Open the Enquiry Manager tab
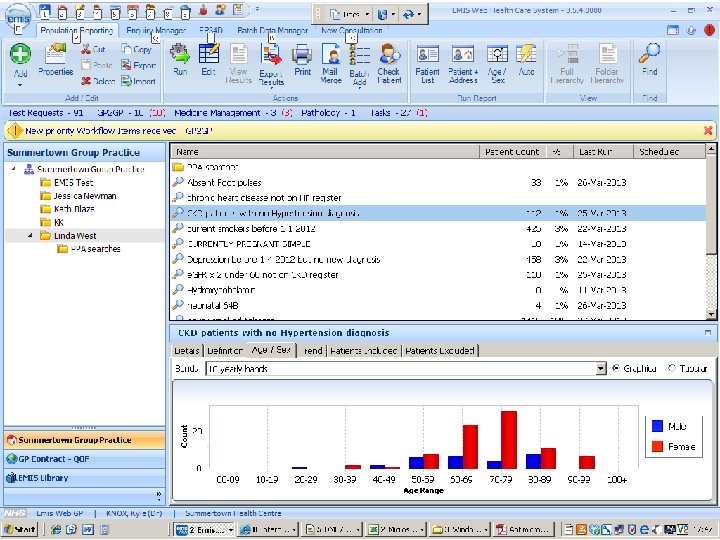 click(x=156, y=30)
